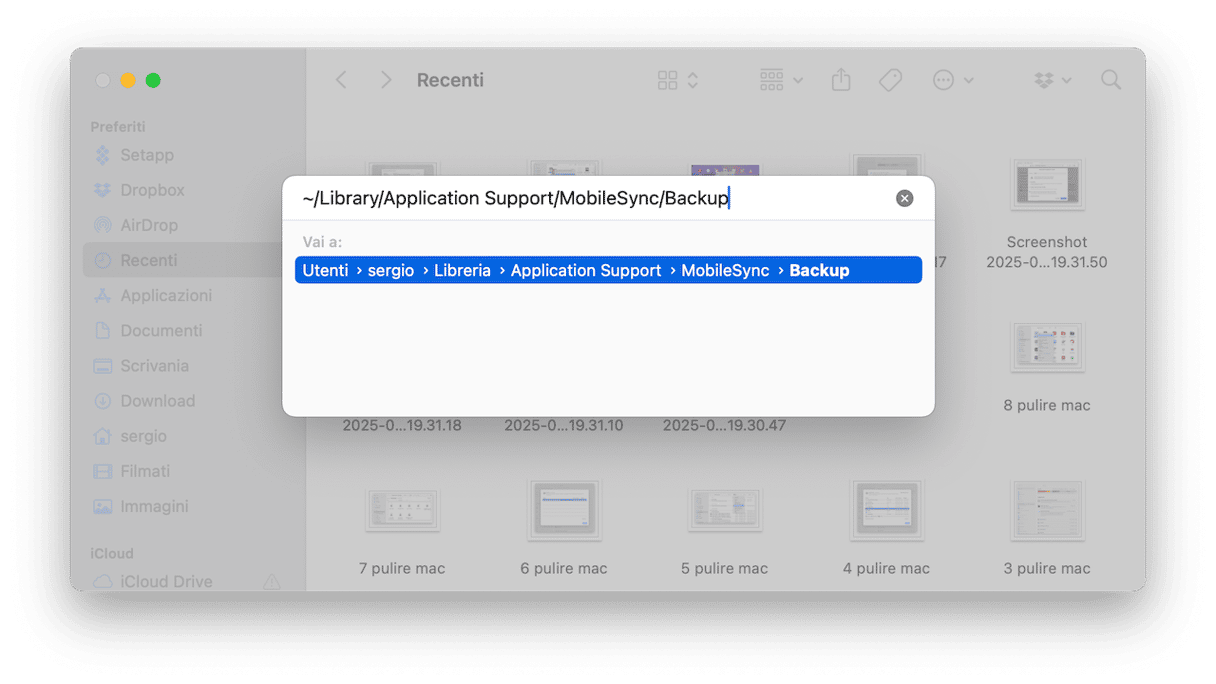The height and width of the screenshot is (684, 1216).
Task: Select the Backup path suggestion row
Action: click(608, 270)
